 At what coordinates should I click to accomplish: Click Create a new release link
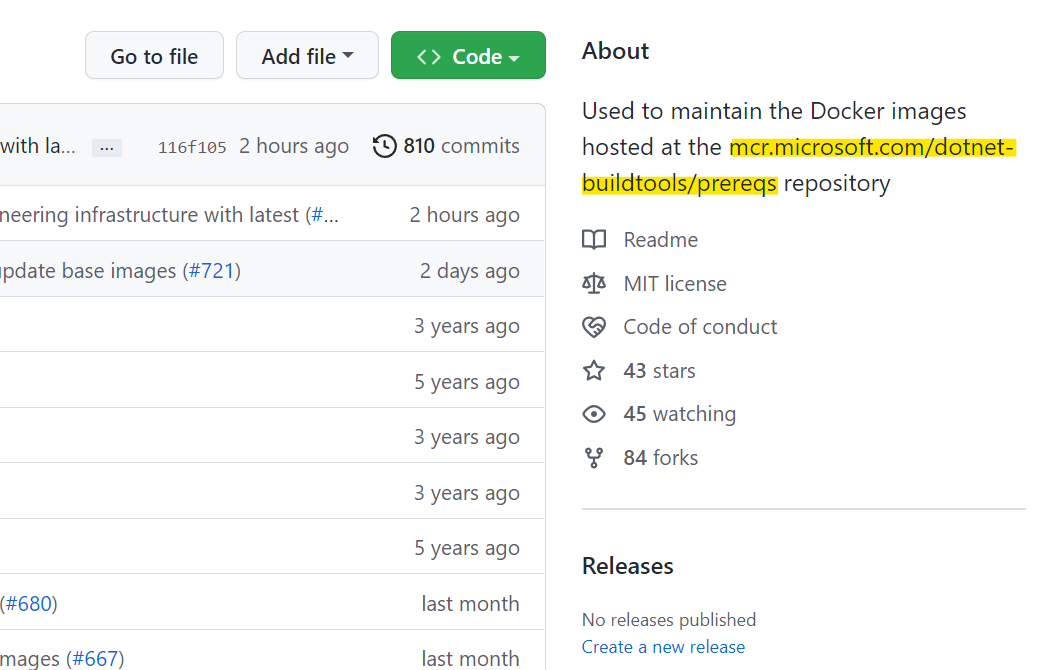click(663, 647)
